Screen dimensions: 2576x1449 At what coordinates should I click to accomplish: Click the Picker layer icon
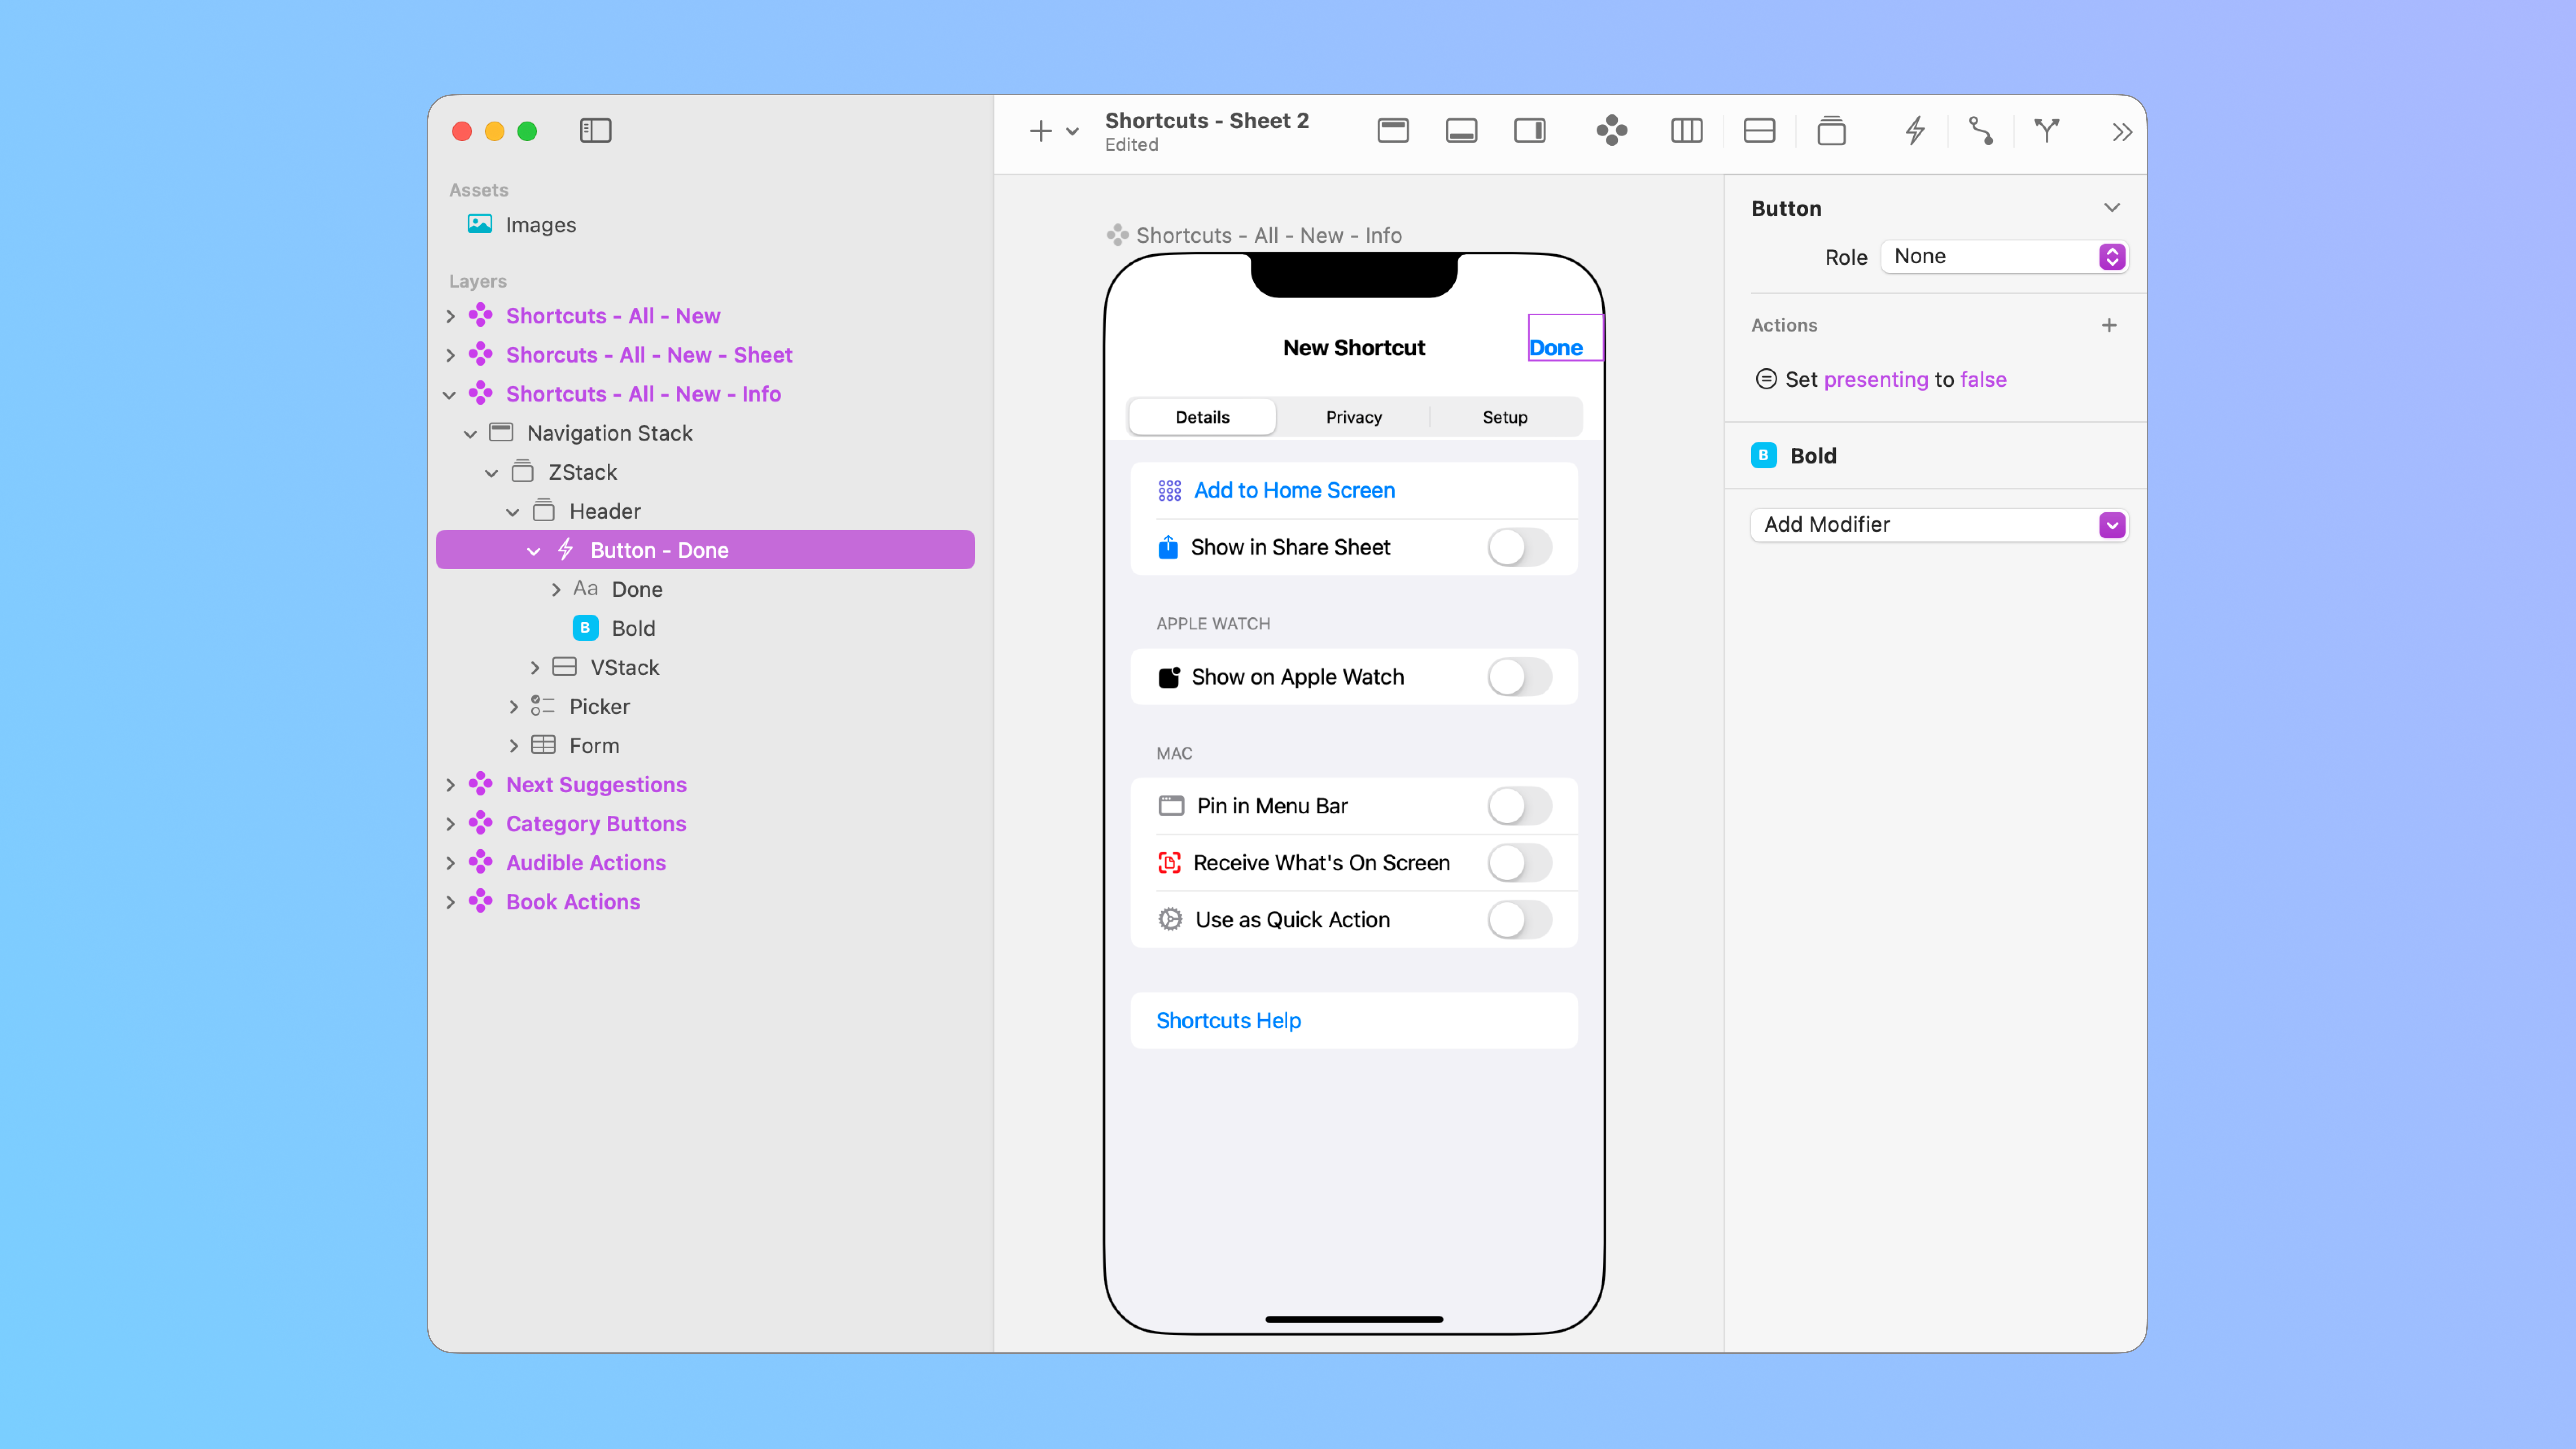coord(543,706)
